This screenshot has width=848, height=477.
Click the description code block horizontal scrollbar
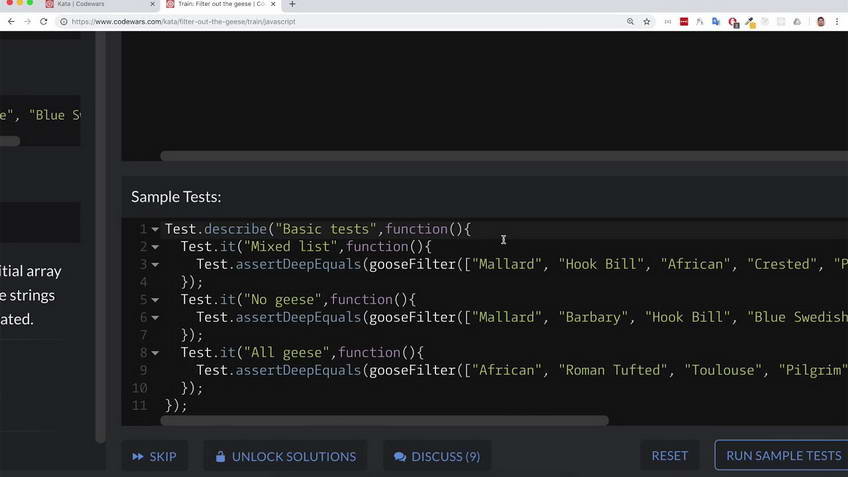[10, 141]
